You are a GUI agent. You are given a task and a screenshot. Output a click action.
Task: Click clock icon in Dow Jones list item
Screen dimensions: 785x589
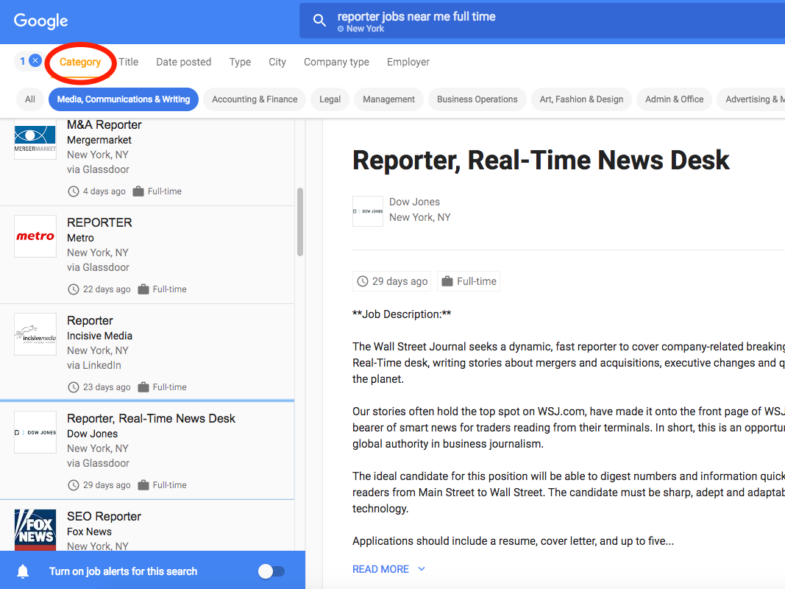[x=73, y=485]
